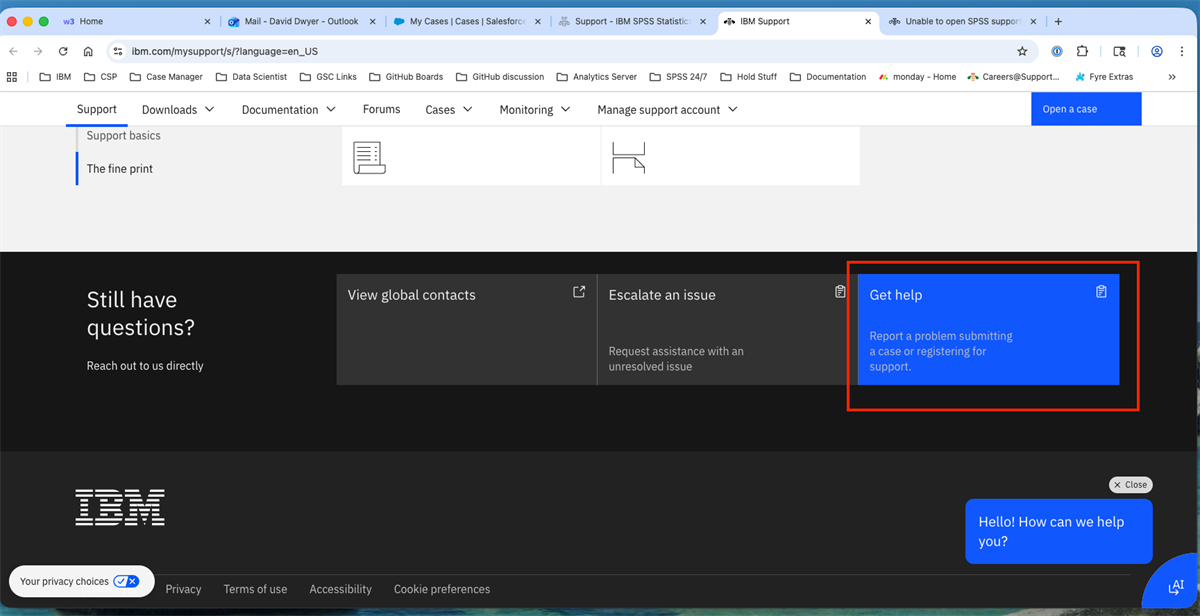Expand the Downloads dropdown menu
This screenshot has width=1200, height=616.
coord(178,110)
